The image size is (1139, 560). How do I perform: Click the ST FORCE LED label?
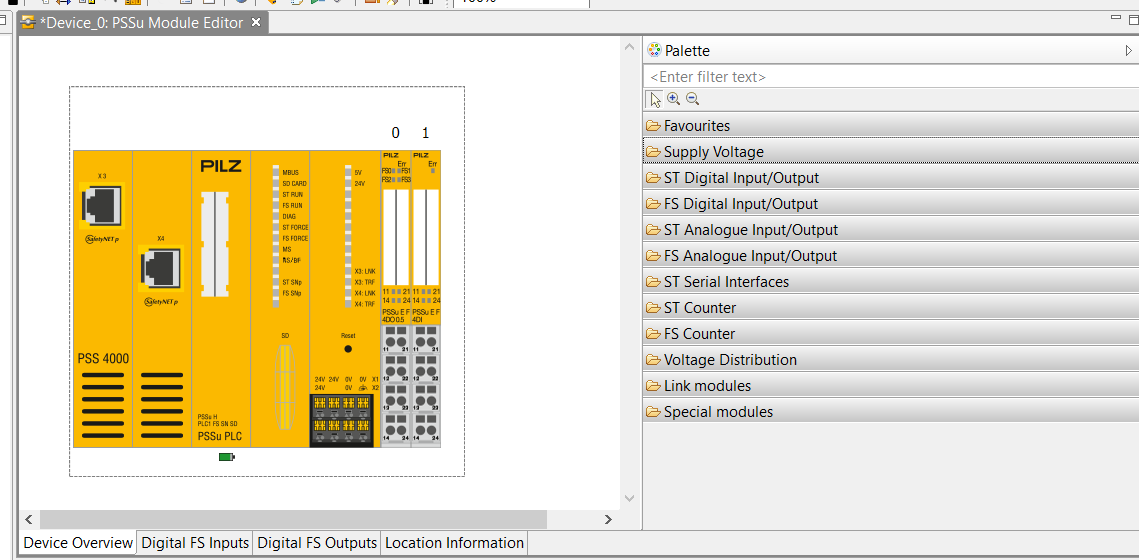click(295, 227)
